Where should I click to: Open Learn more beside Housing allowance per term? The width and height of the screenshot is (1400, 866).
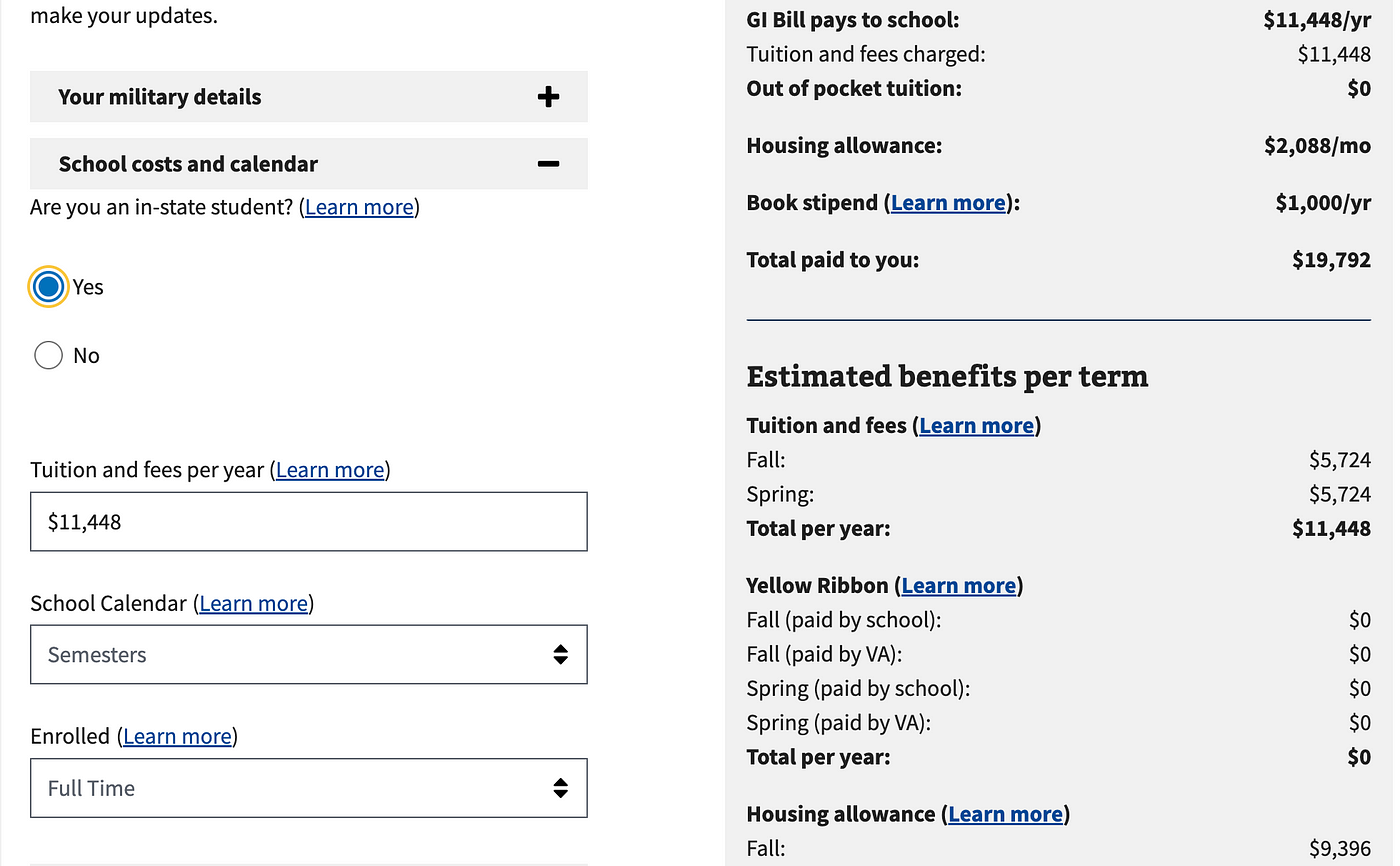[1005, 815]
